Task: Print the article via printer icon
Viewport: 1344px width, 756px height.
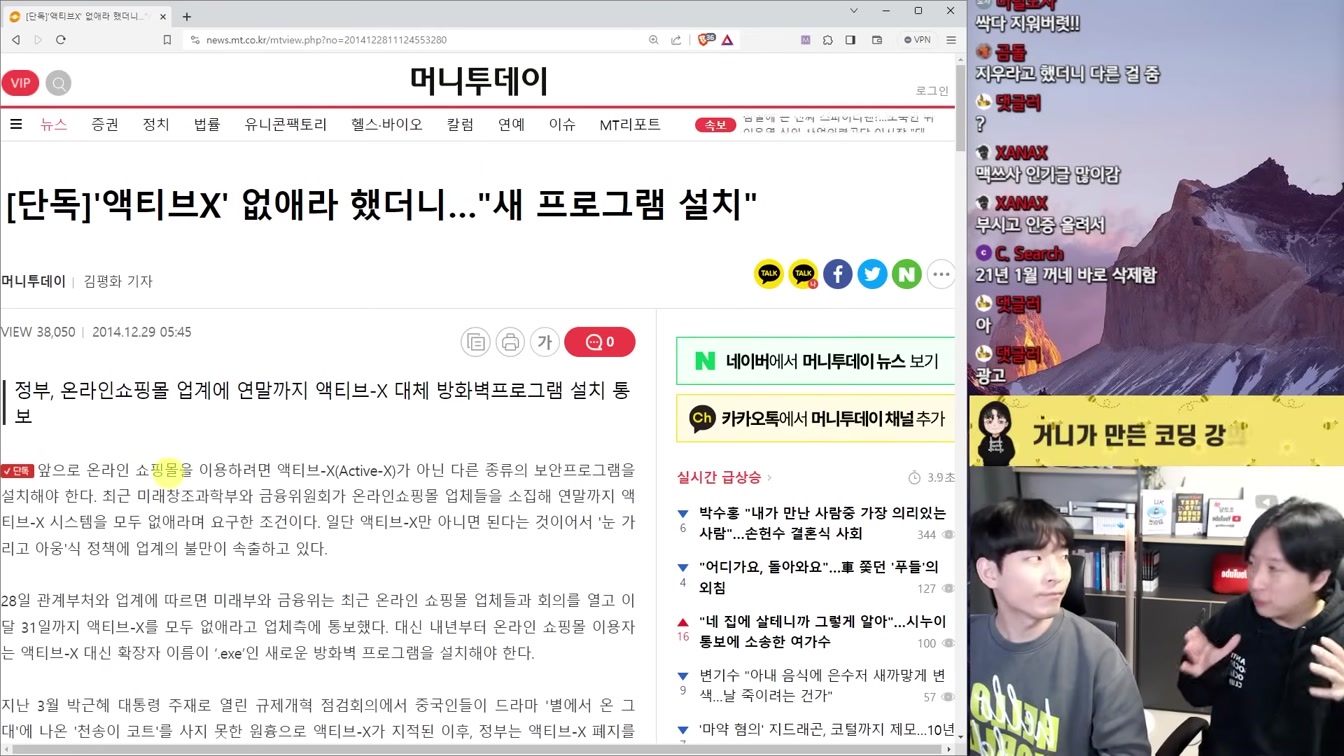Action: click(x=510, y=342)
